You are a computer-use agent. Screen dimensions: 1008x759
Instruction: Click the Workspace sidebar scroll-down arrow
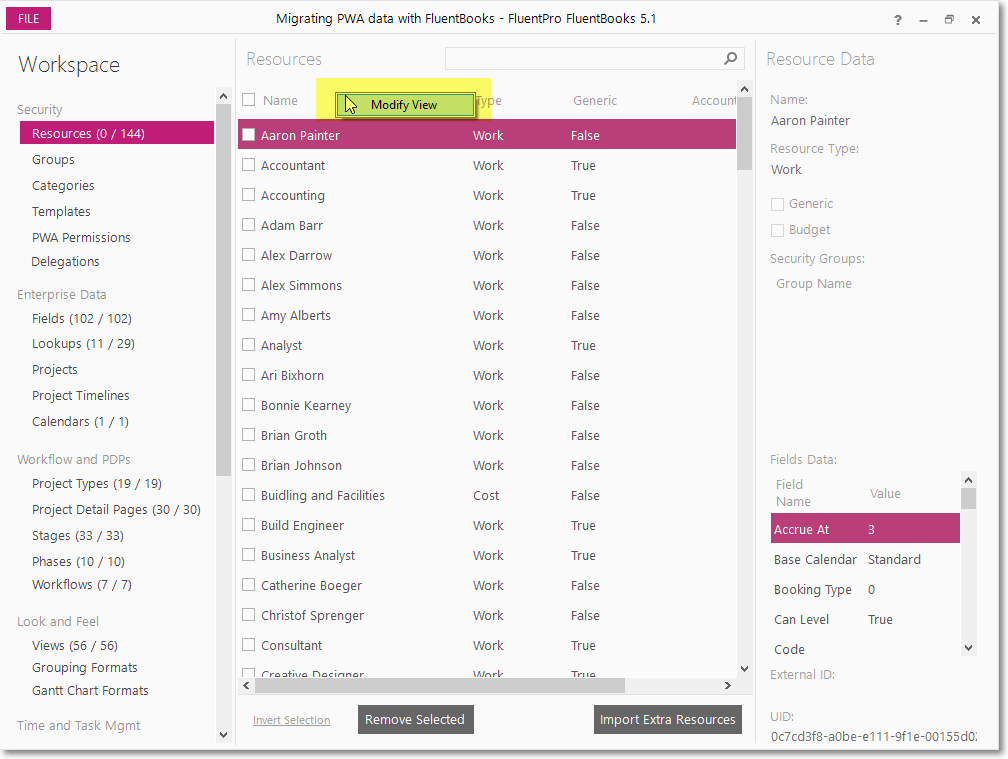(x=223, y=735)
